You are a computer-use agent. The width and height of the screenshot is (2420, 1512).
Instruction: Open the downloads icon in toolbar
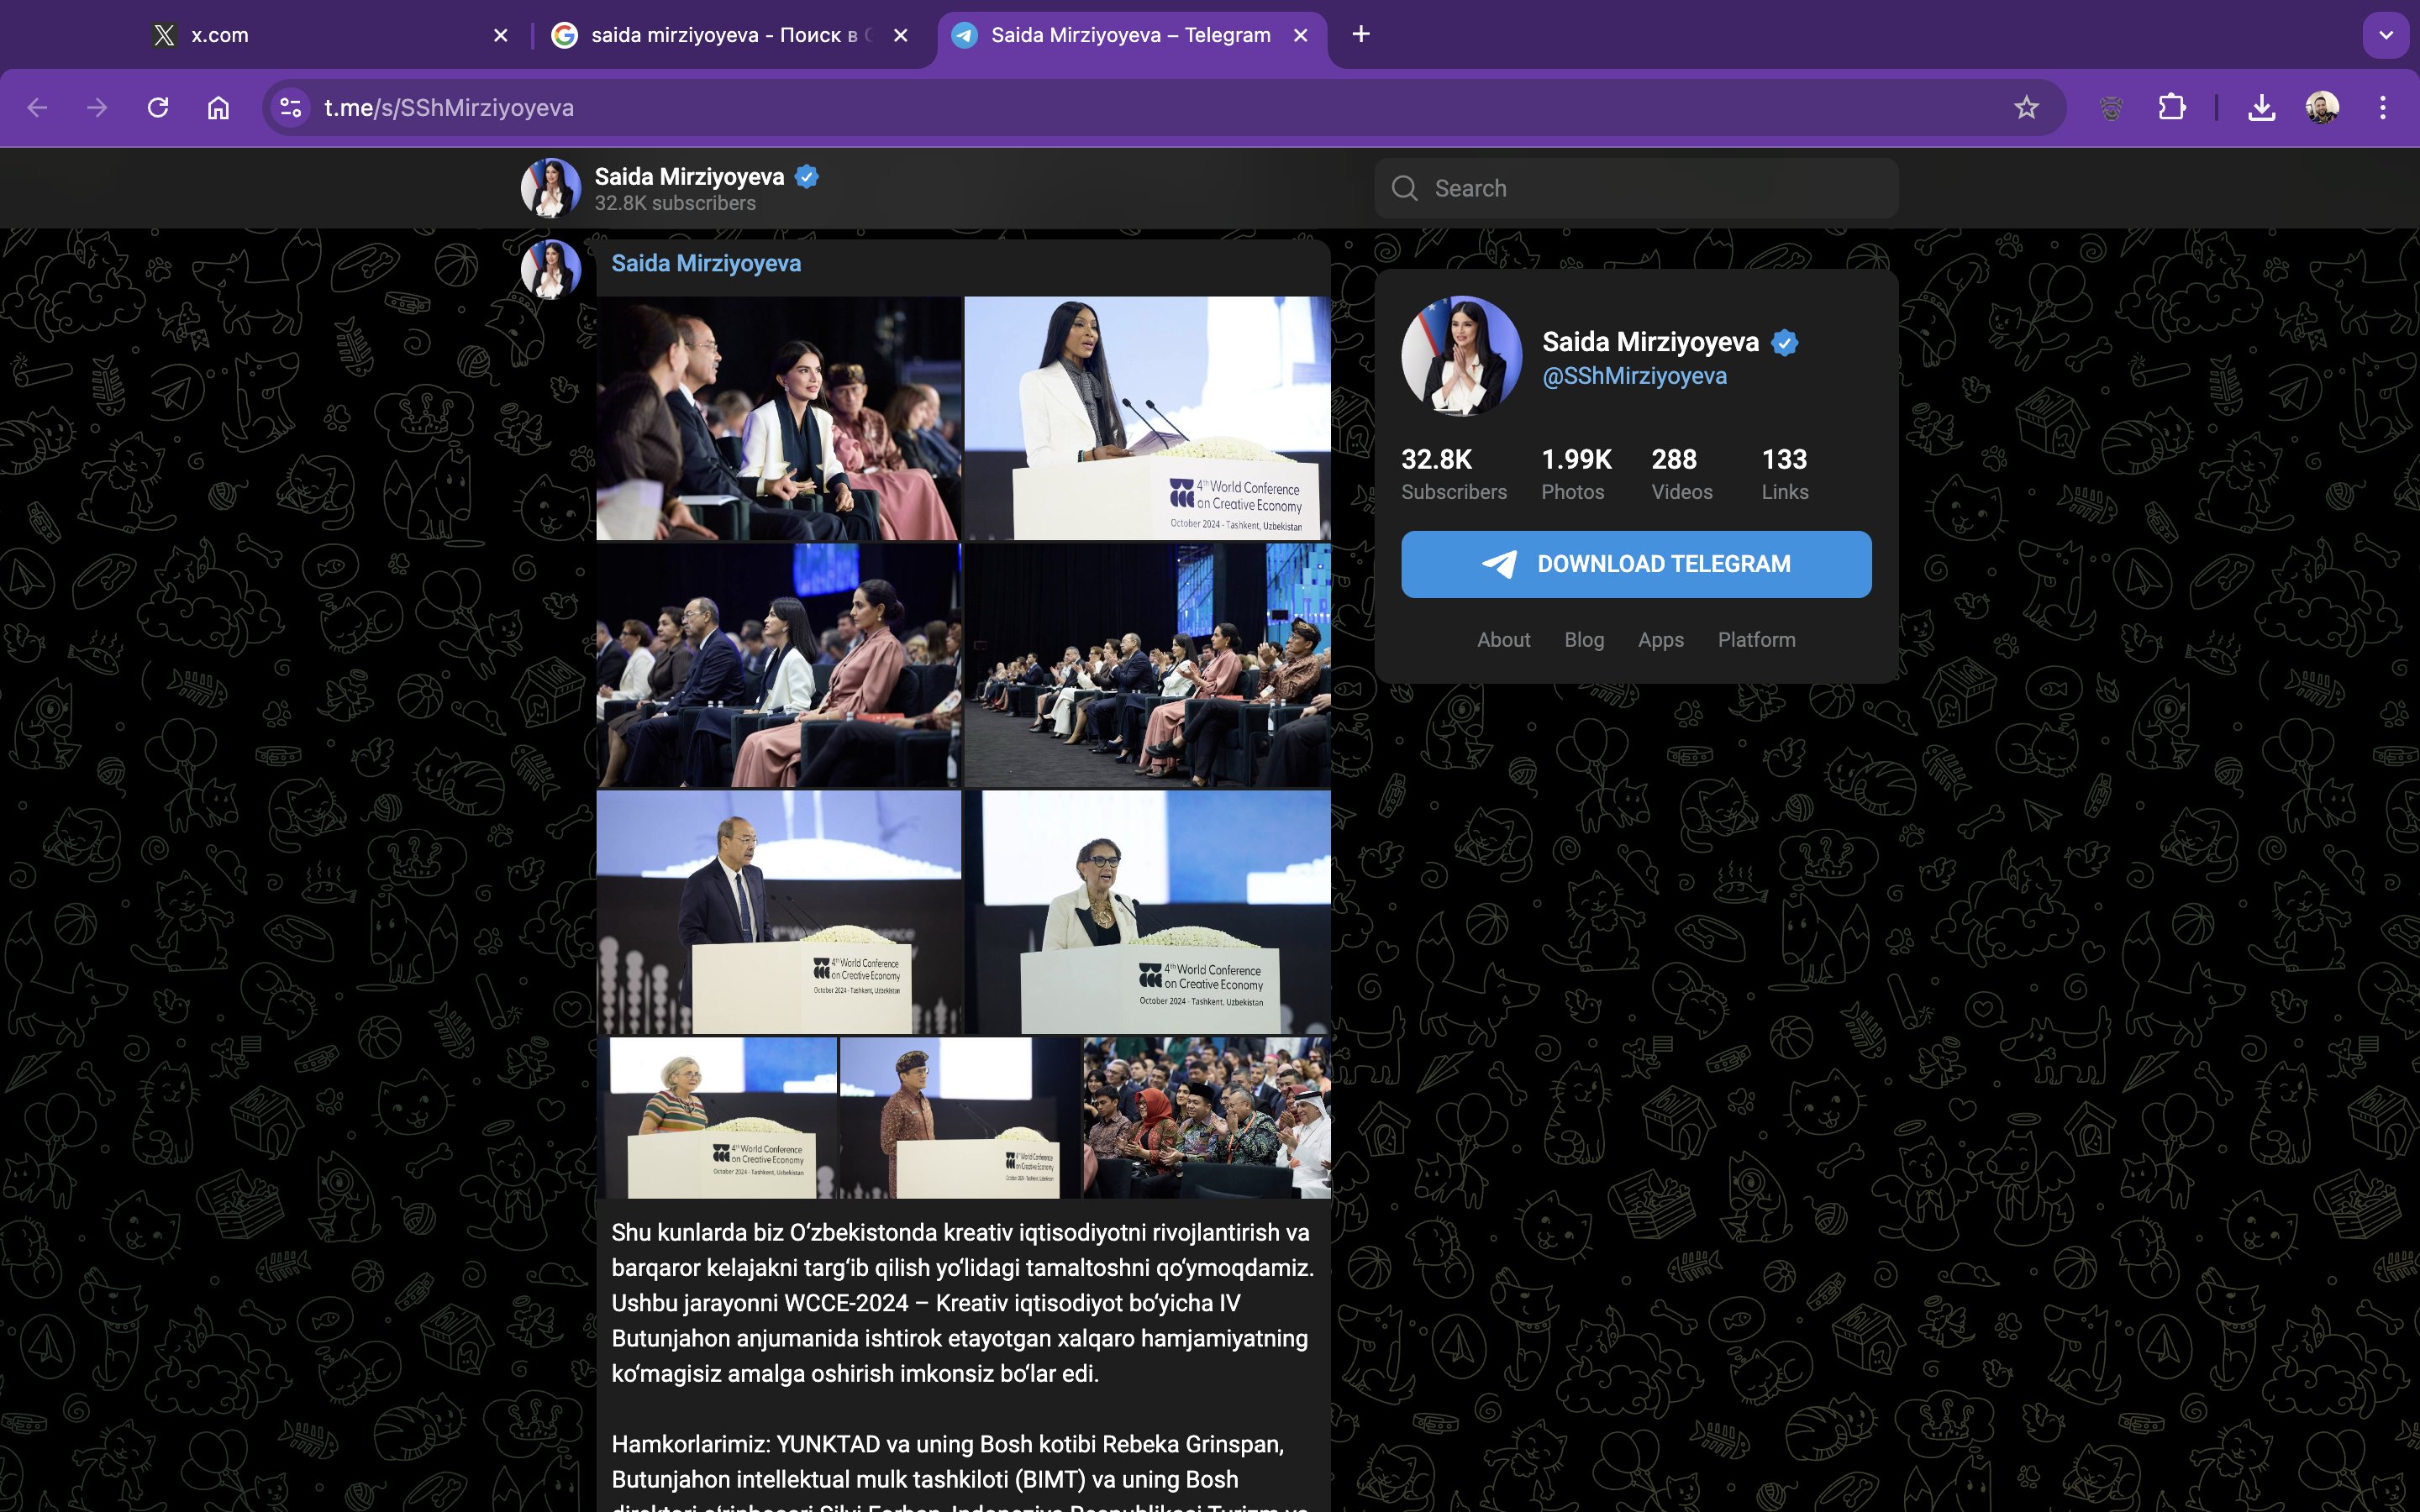coord(2261,108)
